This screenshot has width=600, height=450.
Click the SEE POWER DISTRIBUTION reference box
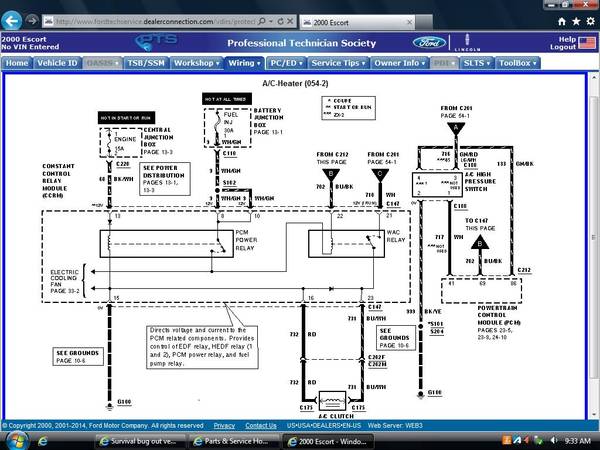165,179
